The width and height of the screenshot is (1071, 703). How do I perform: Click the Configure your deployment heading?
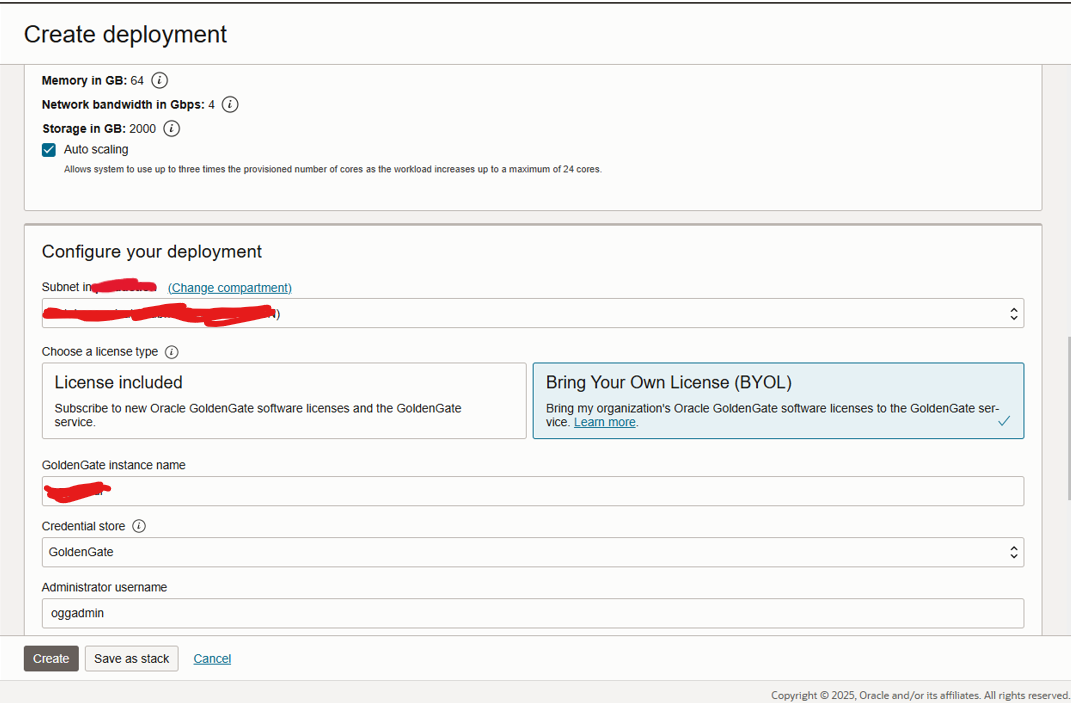click(152, 251)
